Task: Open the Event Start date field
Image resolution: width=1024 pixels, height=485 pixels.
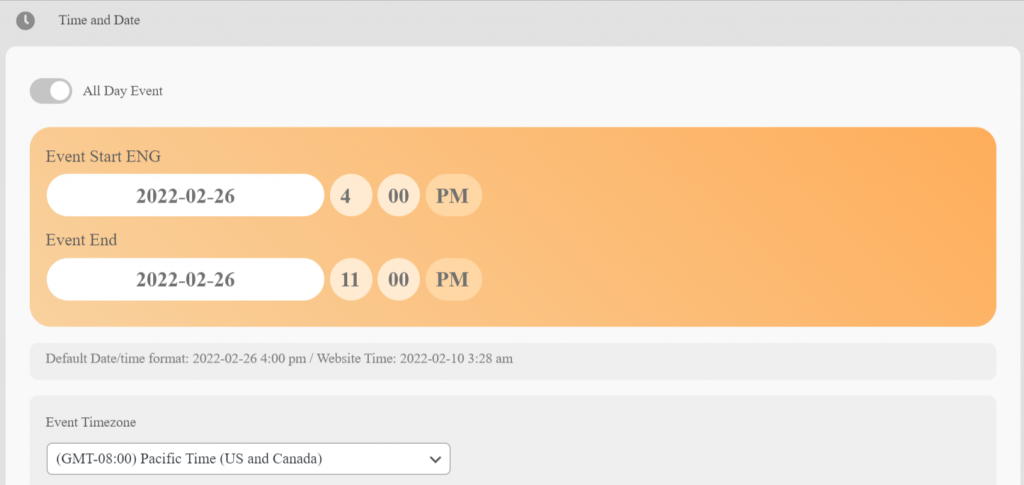Action: pyautogui.click(x=185, y=196)
